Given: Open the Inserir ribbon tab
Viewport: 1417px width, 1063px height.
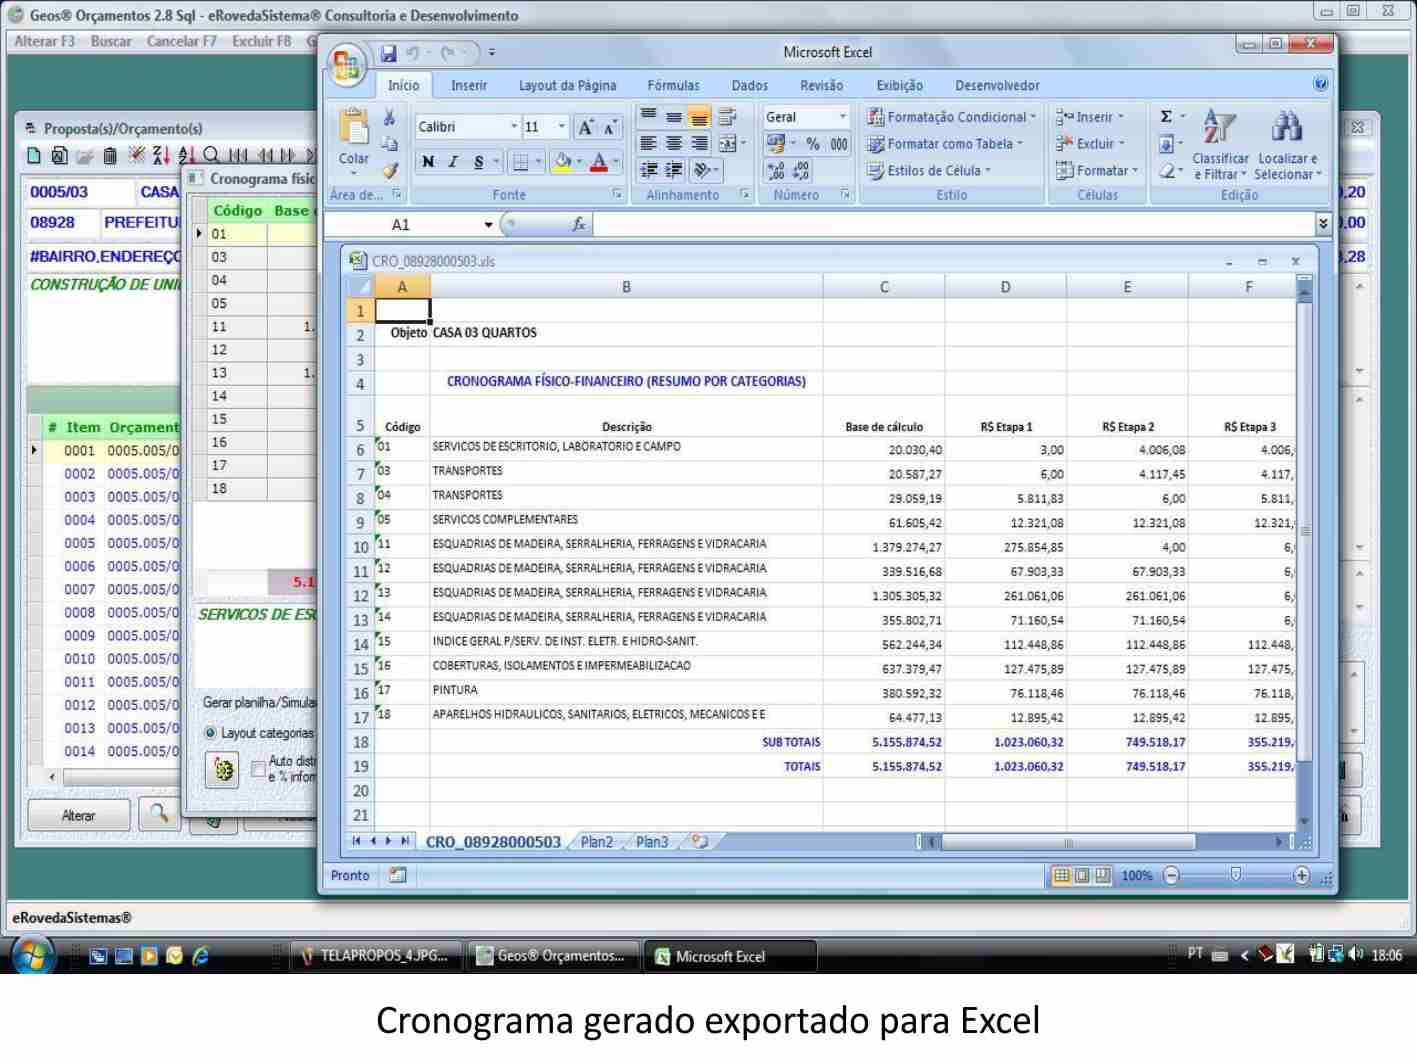Looking at the screenshot, I should pyautogui.click(x=469, y=86).
